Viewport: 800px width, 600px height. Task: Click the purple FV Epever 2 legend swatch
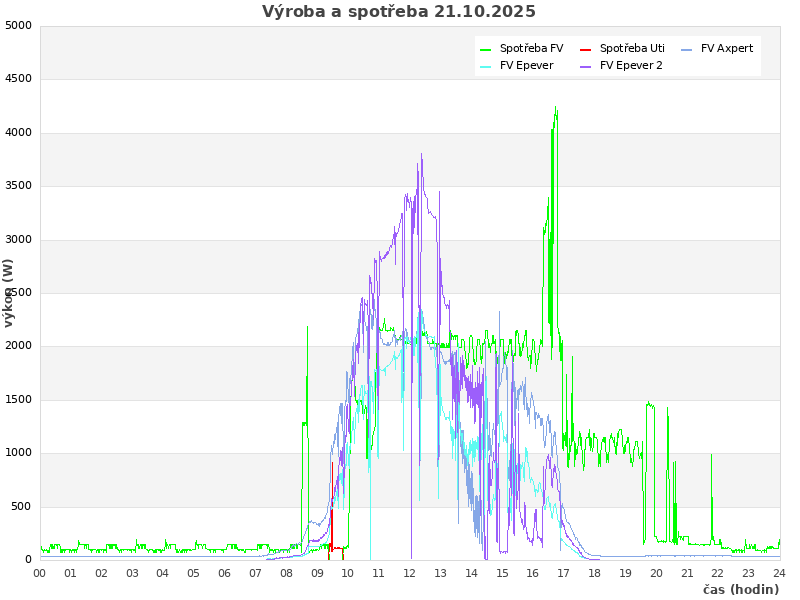tap(586, 67)
